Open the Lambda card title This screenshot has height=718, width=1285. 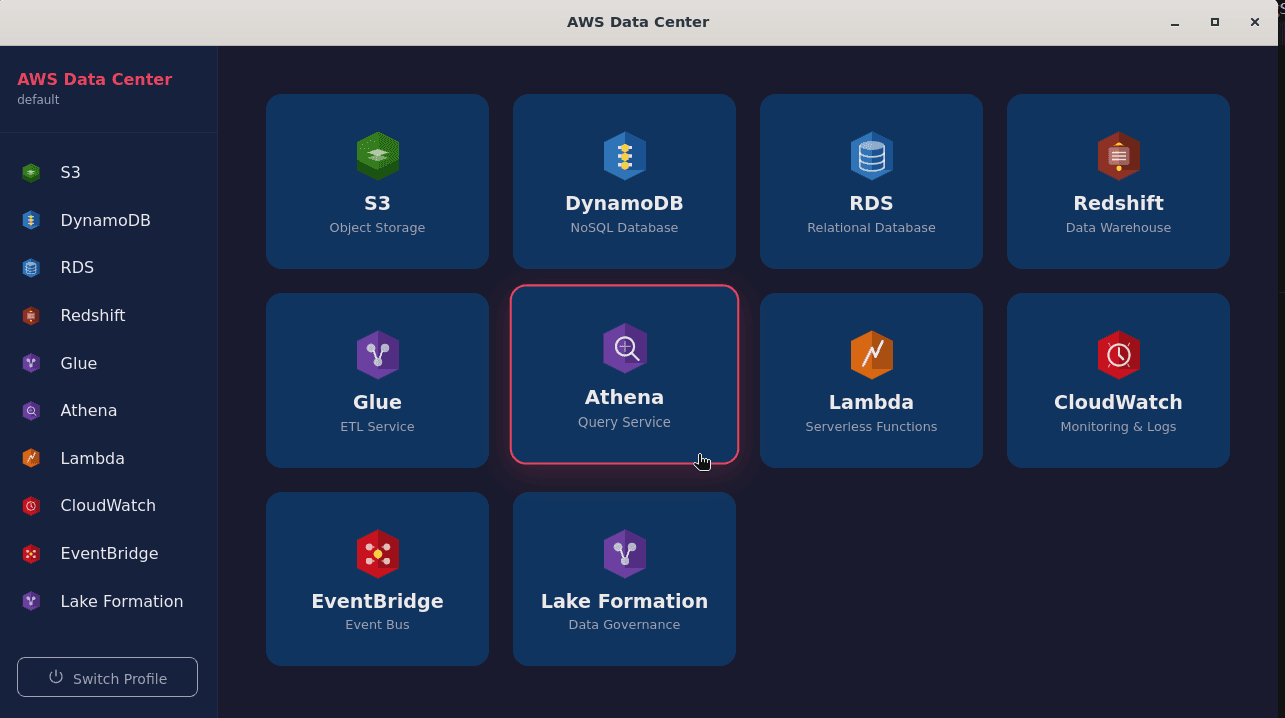(872, 402)
